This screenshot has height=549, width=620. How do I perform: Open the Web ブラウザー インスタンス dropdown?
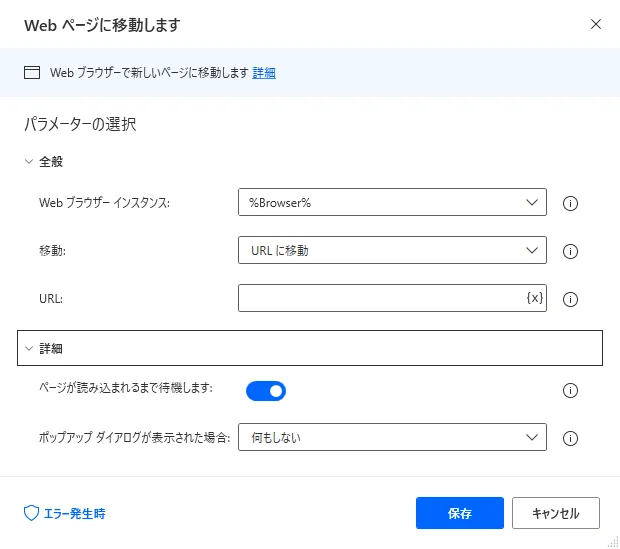pyautogui.click(x=392, y=202)
